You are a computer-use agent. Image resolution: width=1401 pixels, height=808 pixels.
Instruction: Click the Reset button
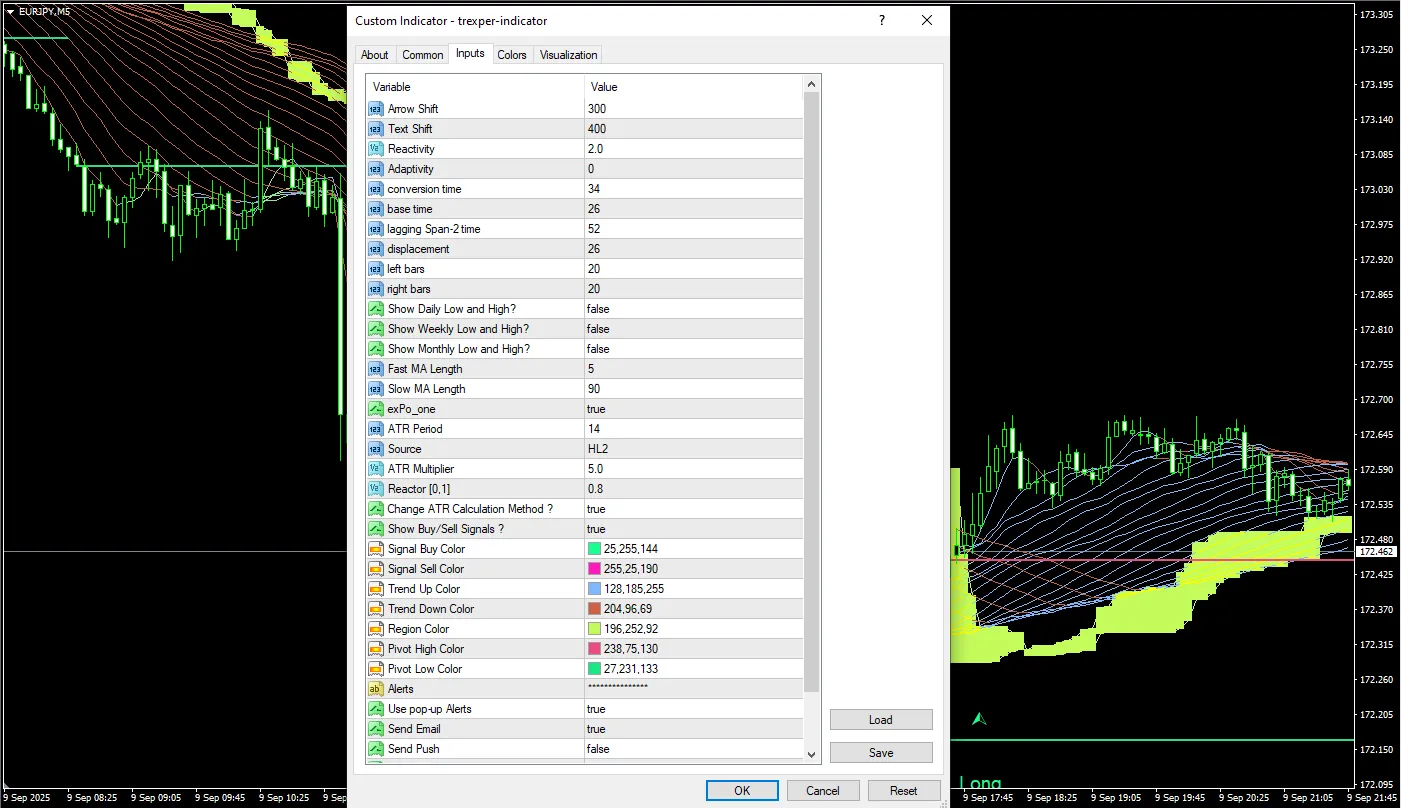[x=903, y=791]
